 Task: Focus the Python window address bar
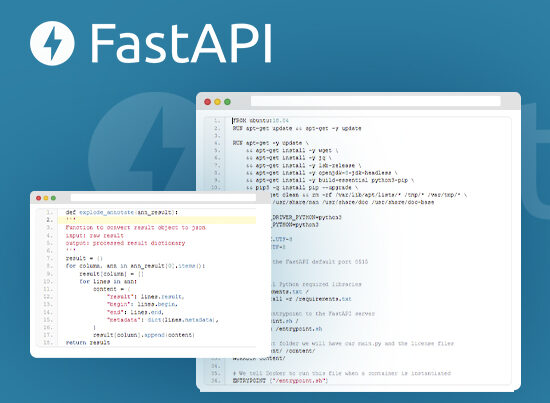pyautogui.click(x=163, y=198)
